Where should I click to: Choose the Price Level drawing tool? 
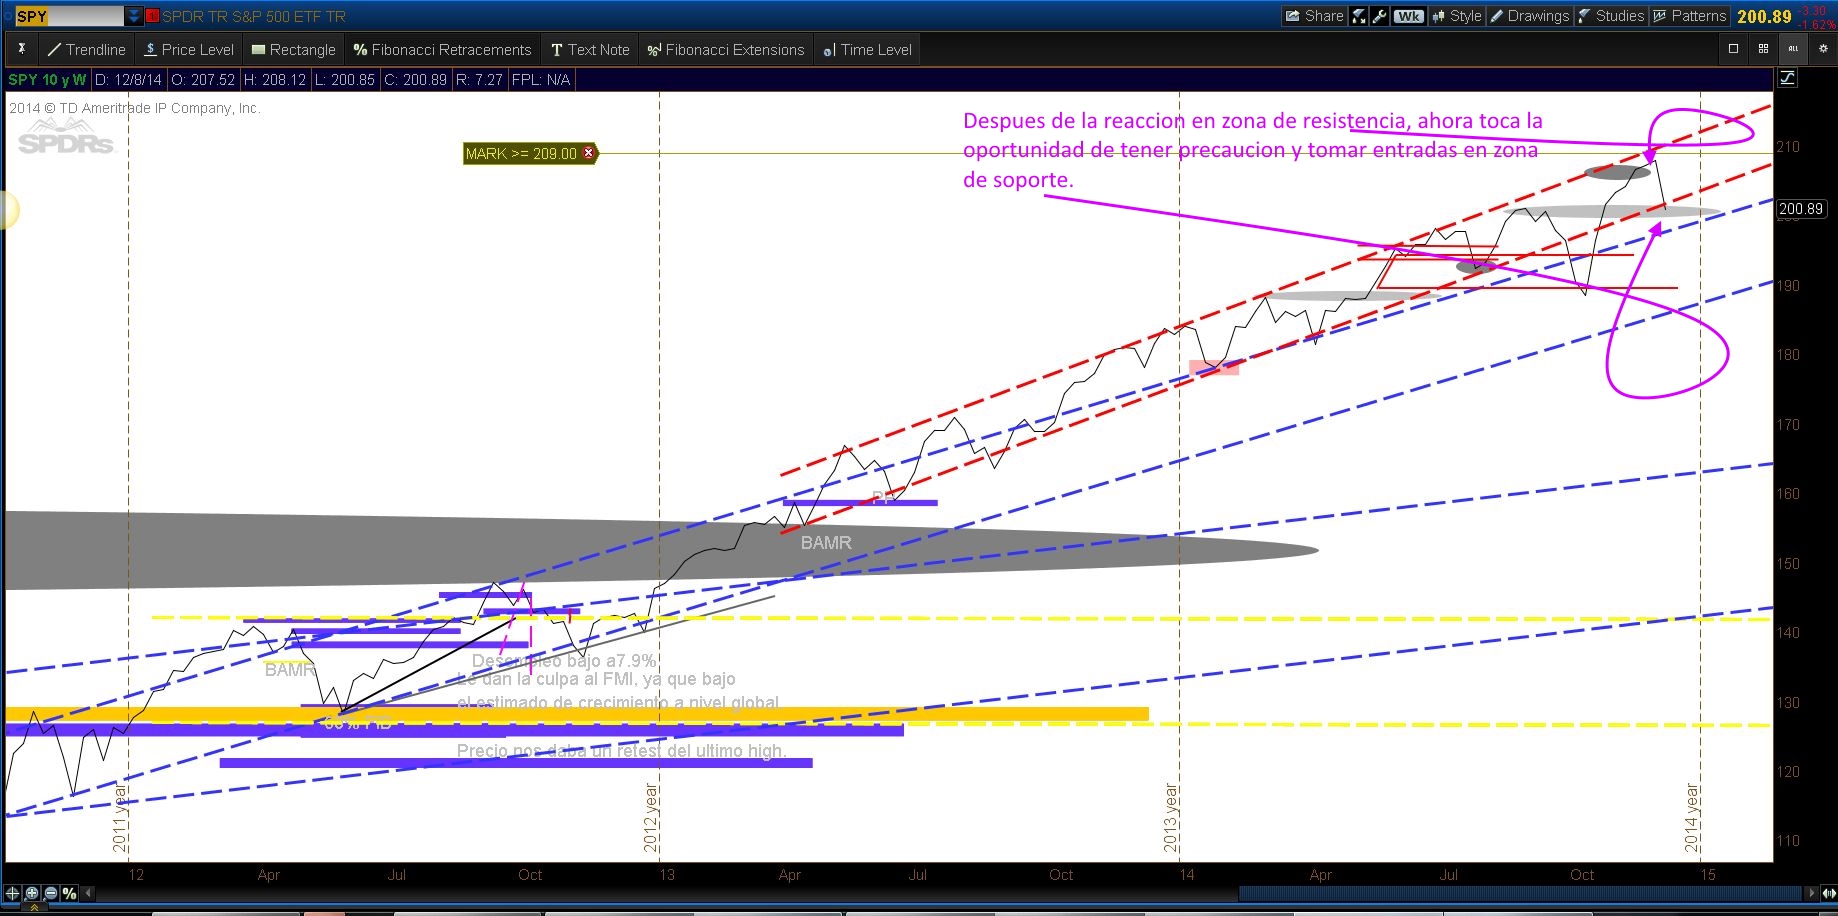pos(189,50)
